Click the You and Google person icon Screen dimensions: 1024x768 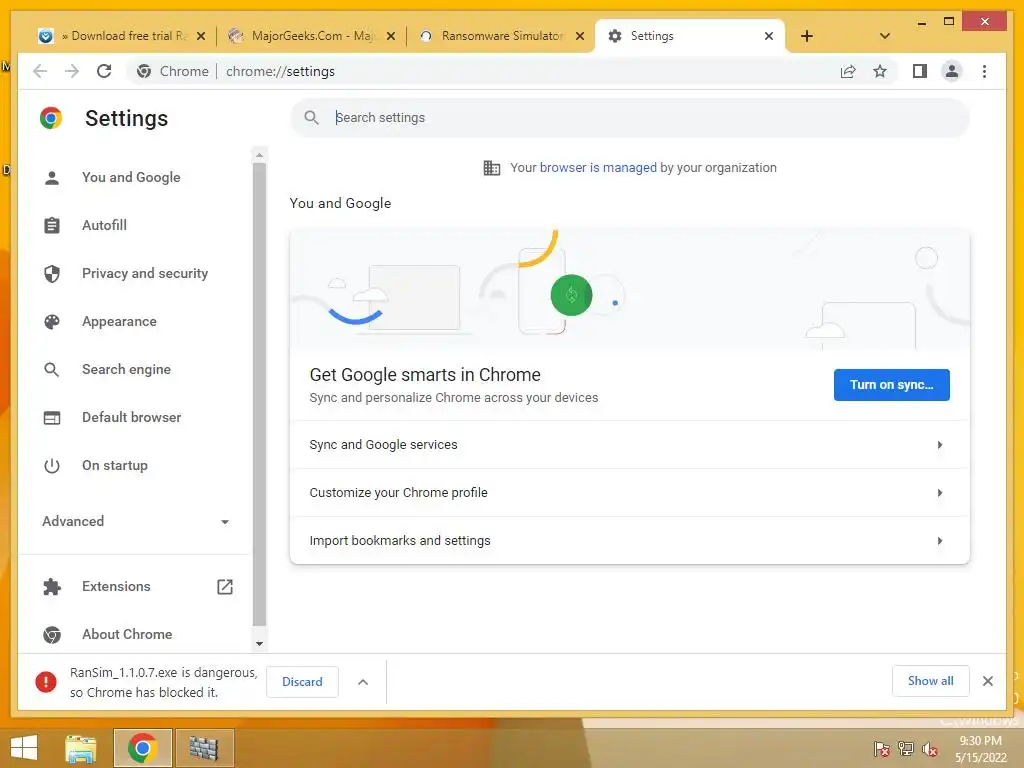(x=52, y=178)
